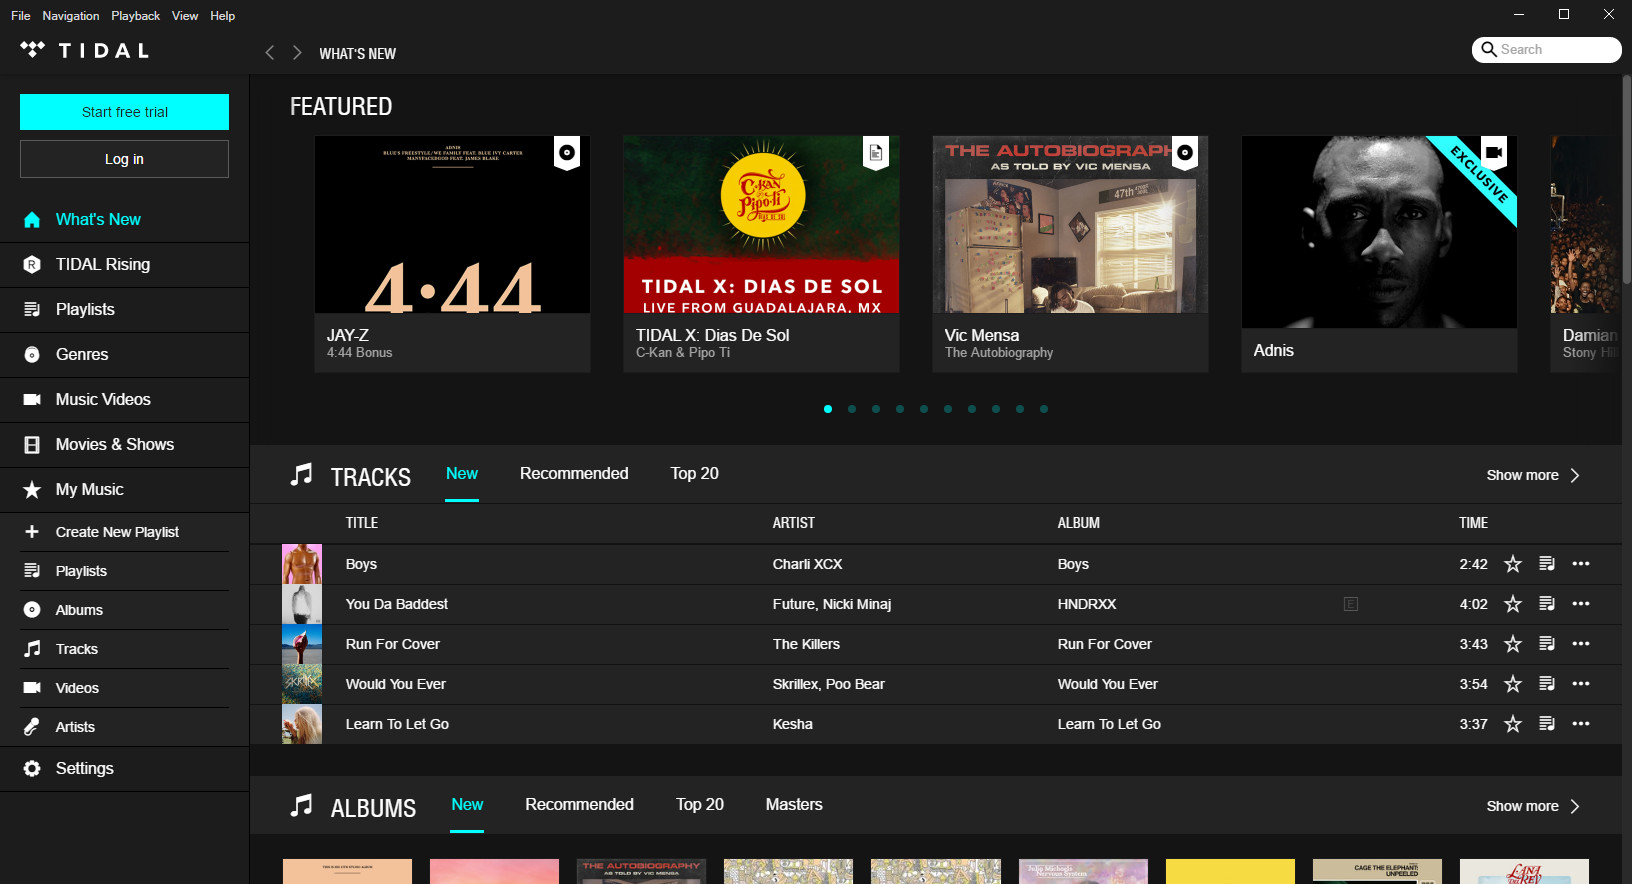Click the plus icon for Create New Playlist
The height and width of the screenshot is (884, 1632).
coord(32,532)
